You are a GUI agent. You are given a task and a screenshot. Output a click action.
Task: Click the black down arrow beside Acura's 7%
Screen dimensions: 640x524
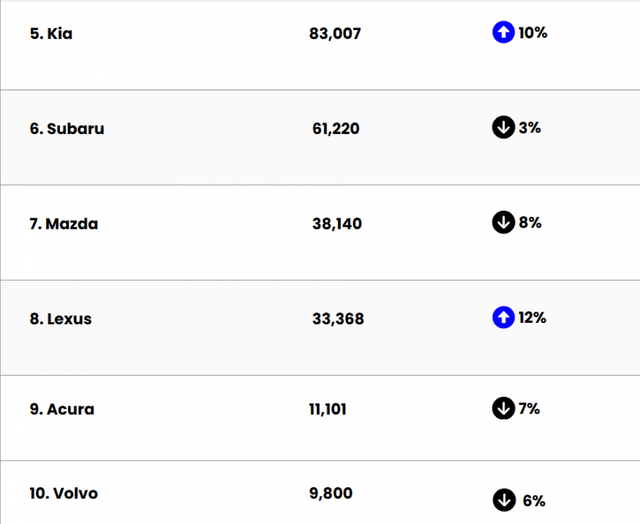(x=503, y=408)
